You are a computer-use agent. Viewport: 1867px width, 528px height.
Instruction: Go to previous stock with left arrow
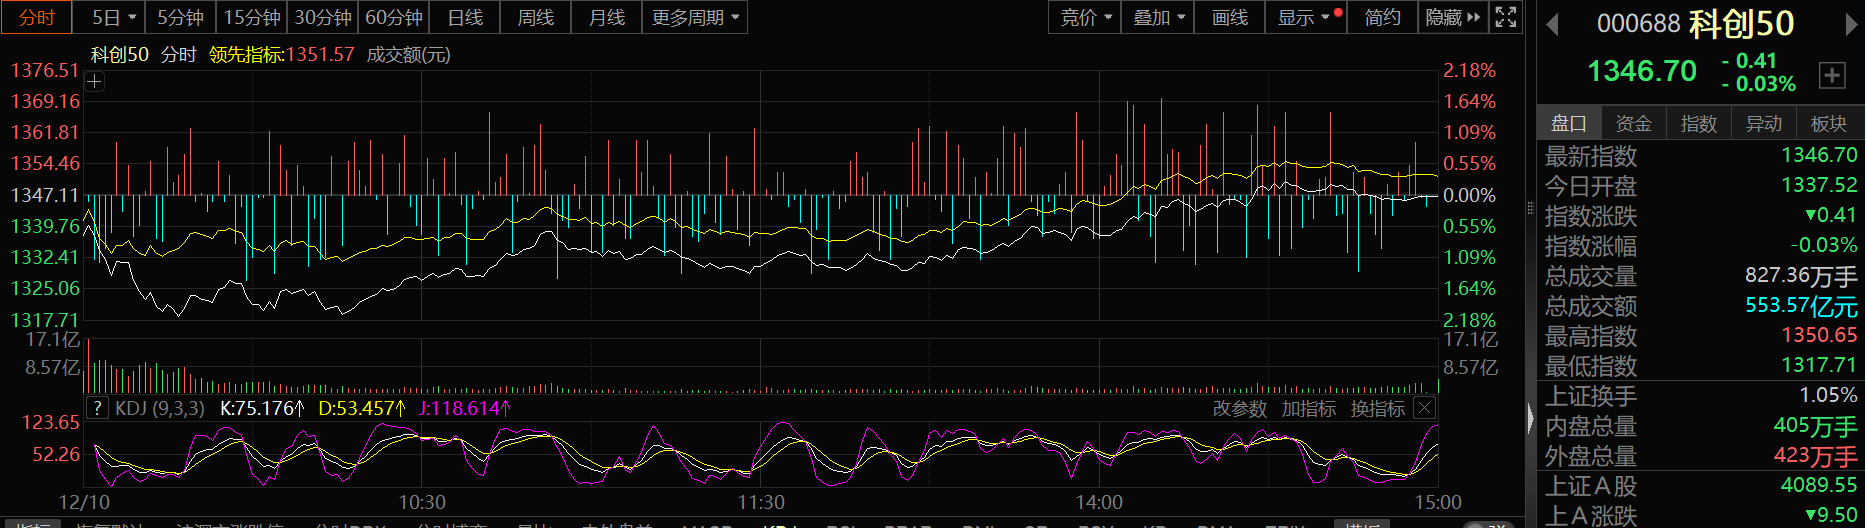click(x=1552, y=24)
